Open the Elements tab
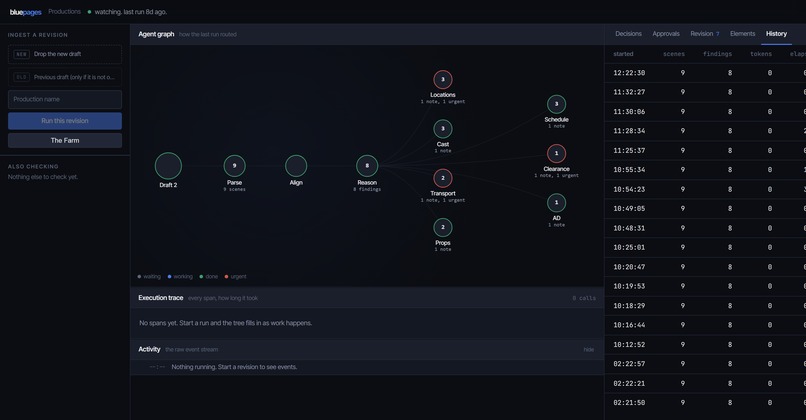The width and height of the screenshot is (806, 420). tap(742, 33)
